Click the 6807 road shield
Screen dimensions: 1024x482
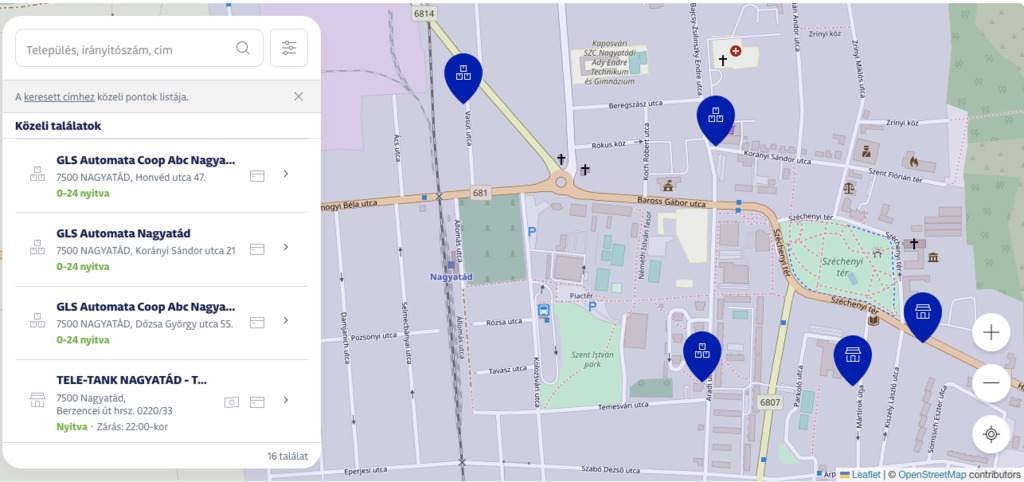770,402
